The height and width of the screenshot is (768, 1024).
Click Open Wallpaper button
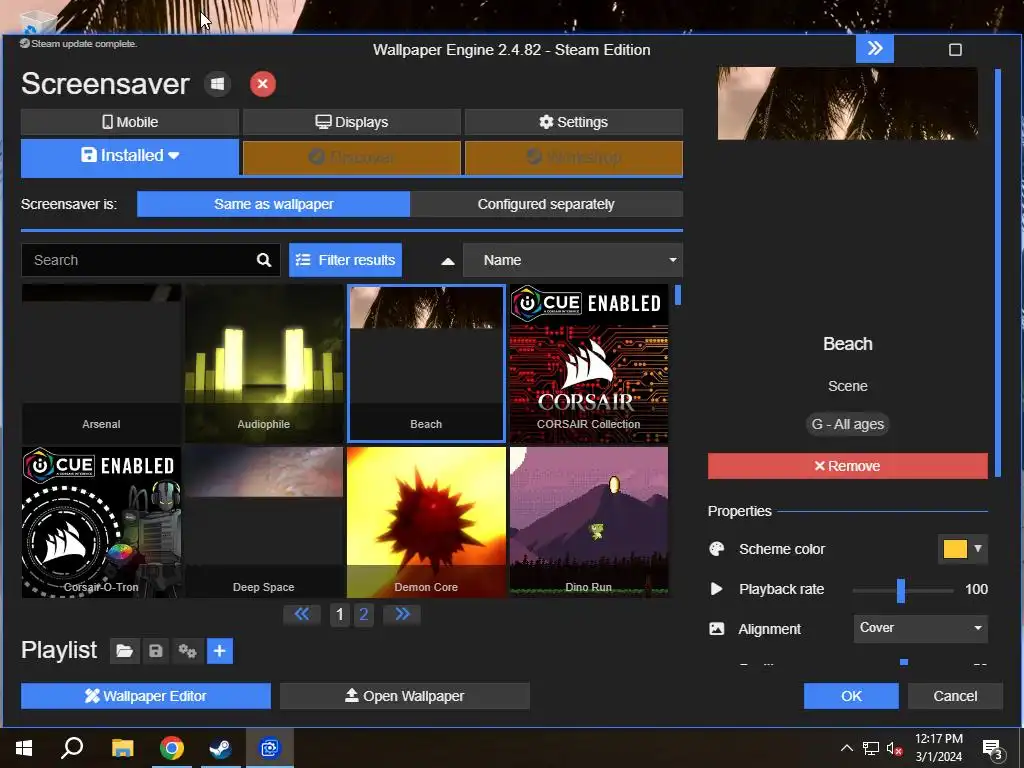[x=404, y=696]
